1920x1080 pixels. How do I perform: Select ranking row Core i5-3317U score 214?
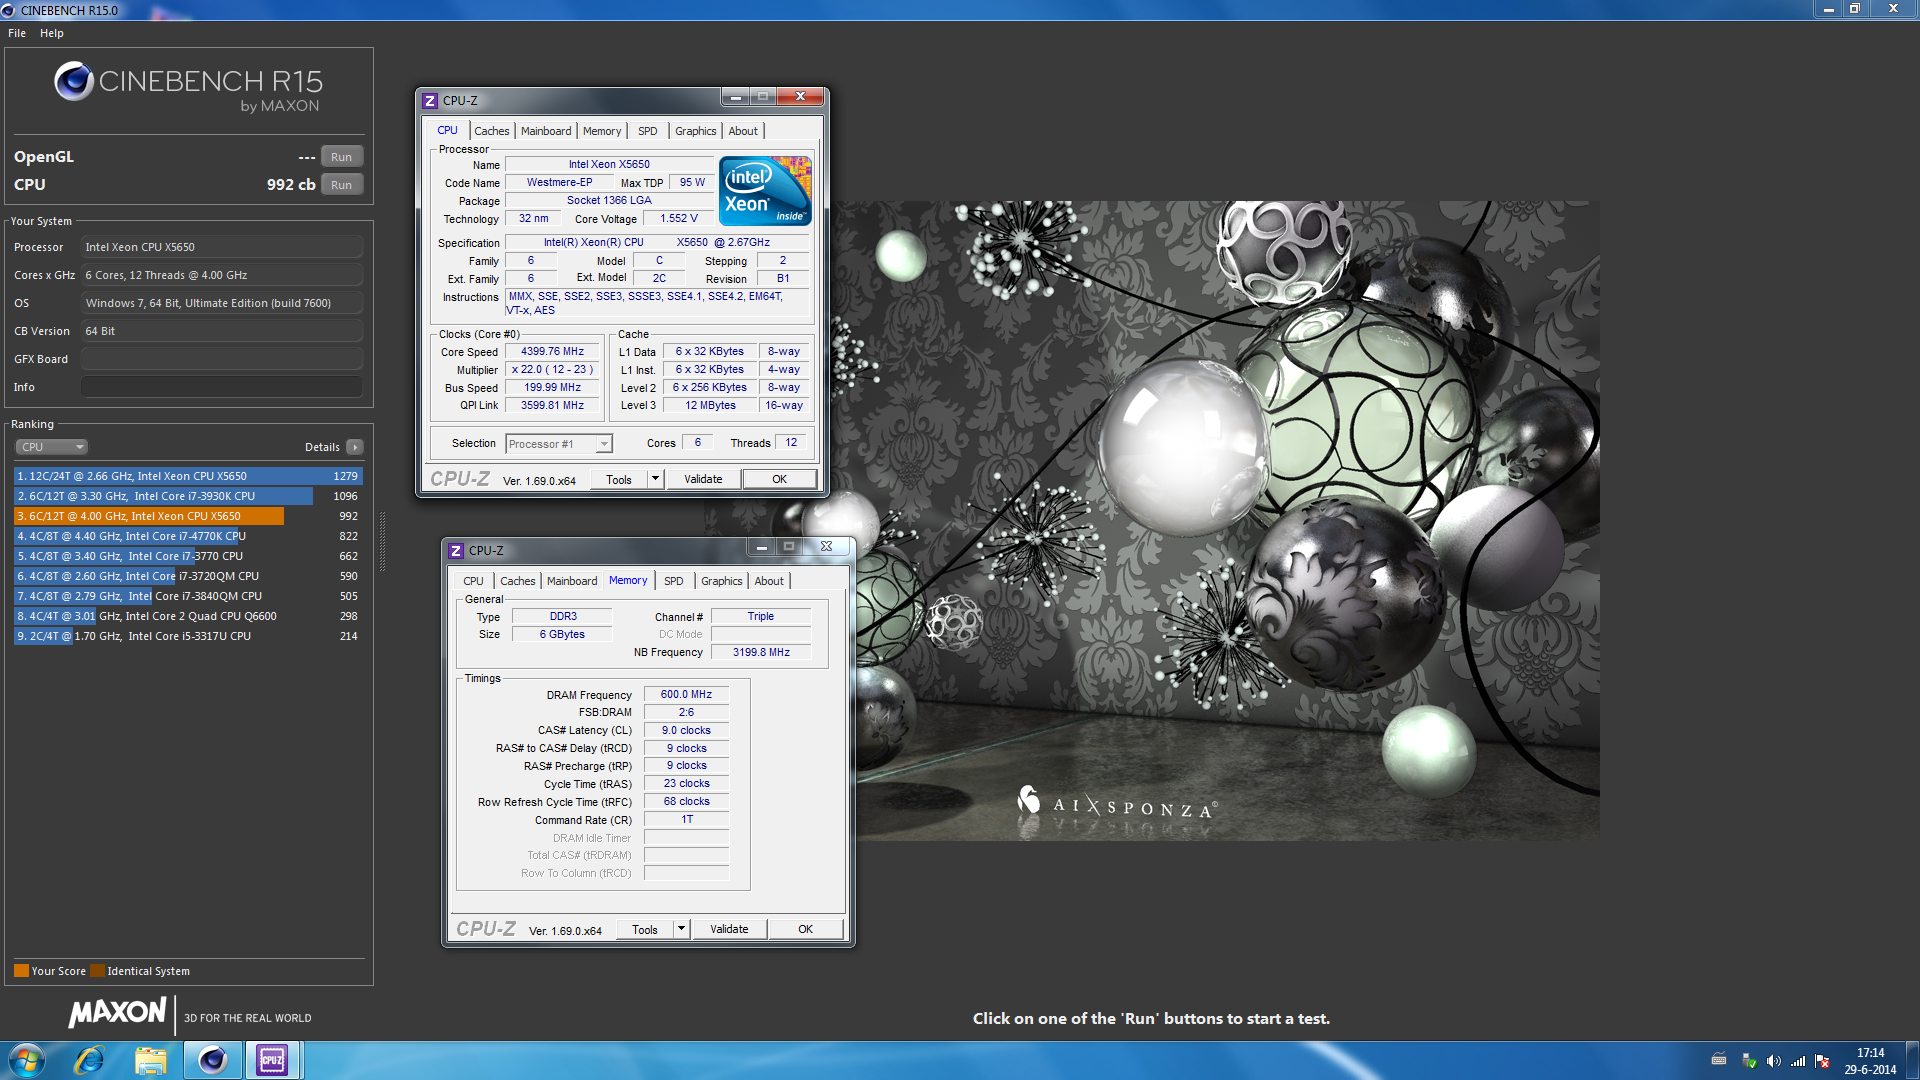[188, 636]
